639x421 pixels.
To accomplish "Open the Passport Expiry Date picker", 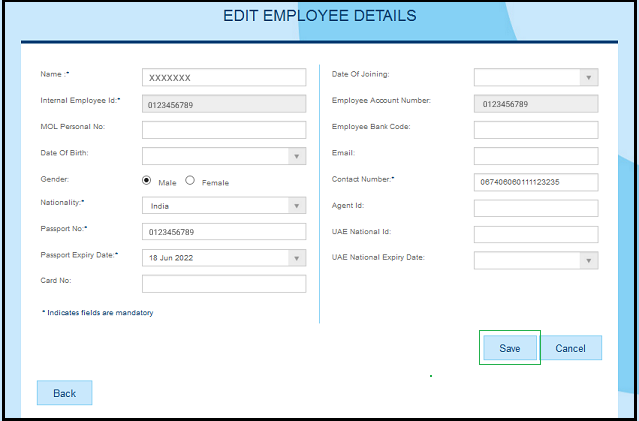I will tap(224, 258).
